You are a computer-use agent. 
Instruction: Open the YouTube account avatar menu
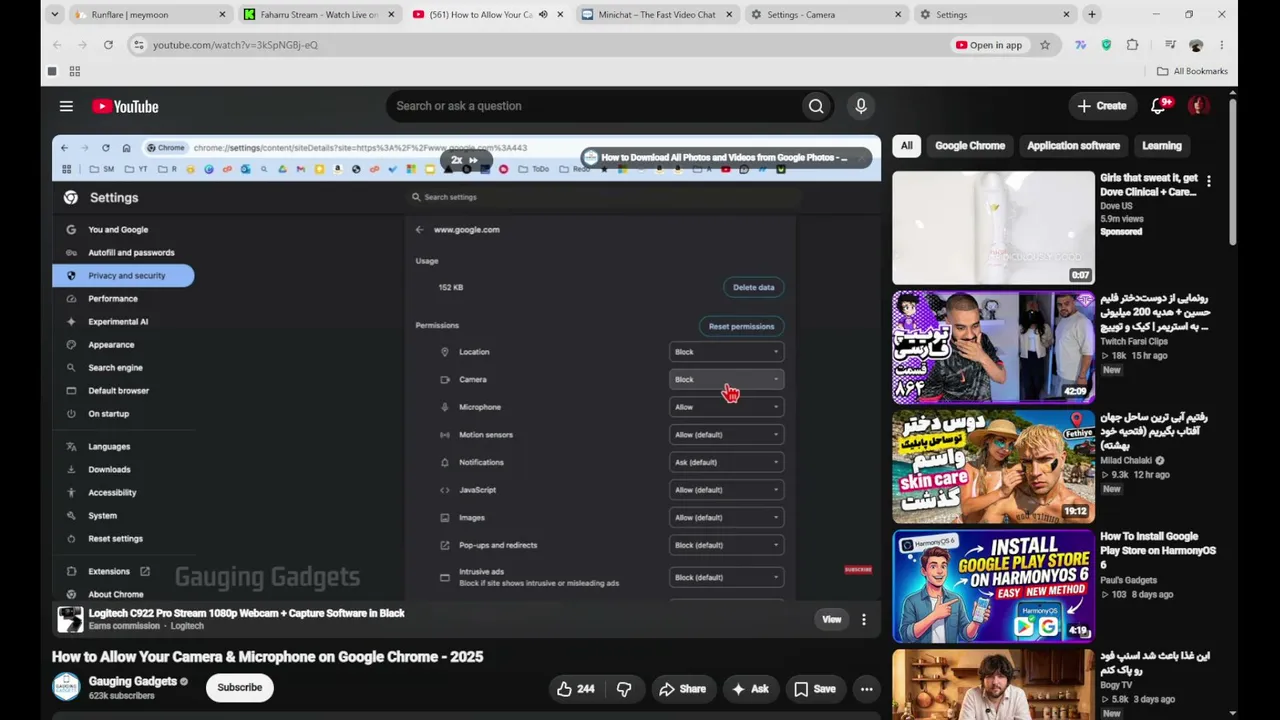point(1199,106)
